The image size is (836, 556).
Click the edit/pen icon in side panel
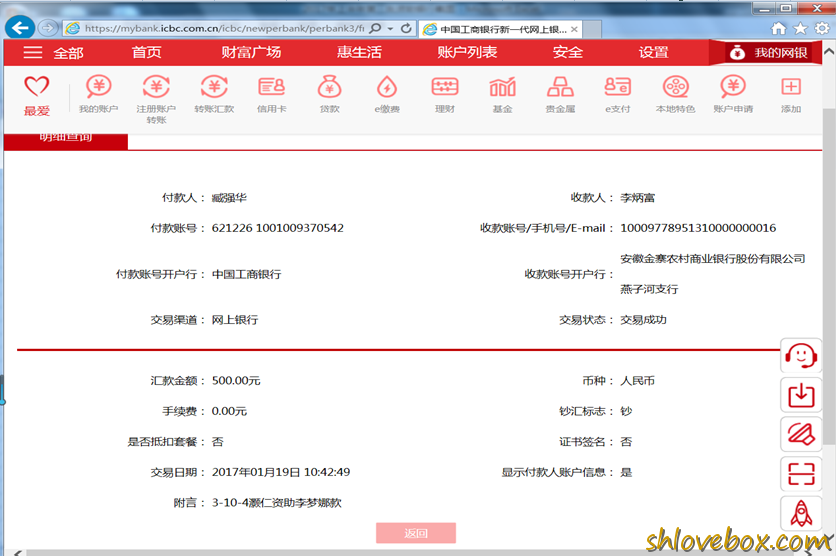[801, 434]
